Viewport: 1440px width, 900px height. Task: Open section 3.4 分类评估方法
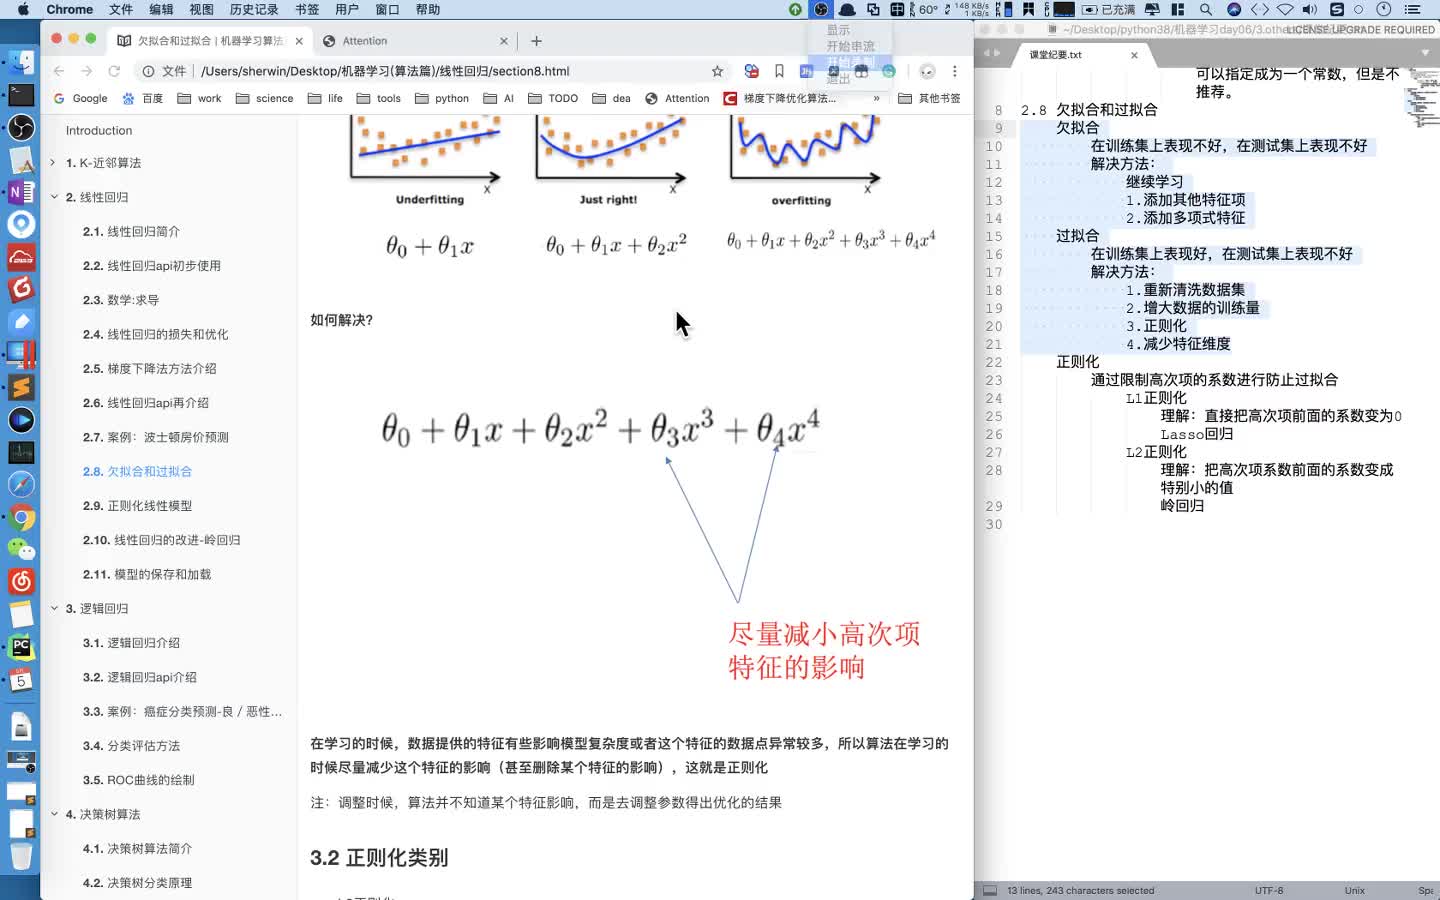[x=131, y=746]
